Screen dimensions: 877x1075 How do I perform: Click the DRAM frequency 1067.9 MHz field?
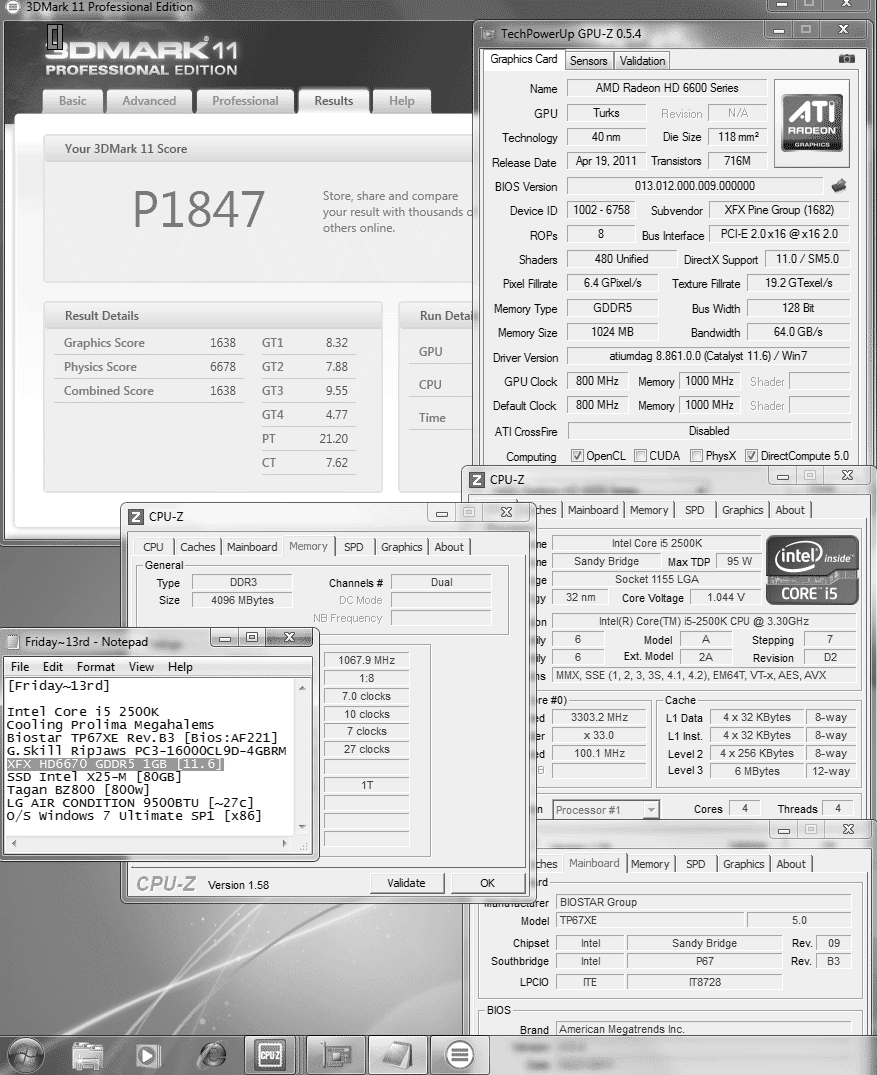pyautogui.click(x=367, y=660)
